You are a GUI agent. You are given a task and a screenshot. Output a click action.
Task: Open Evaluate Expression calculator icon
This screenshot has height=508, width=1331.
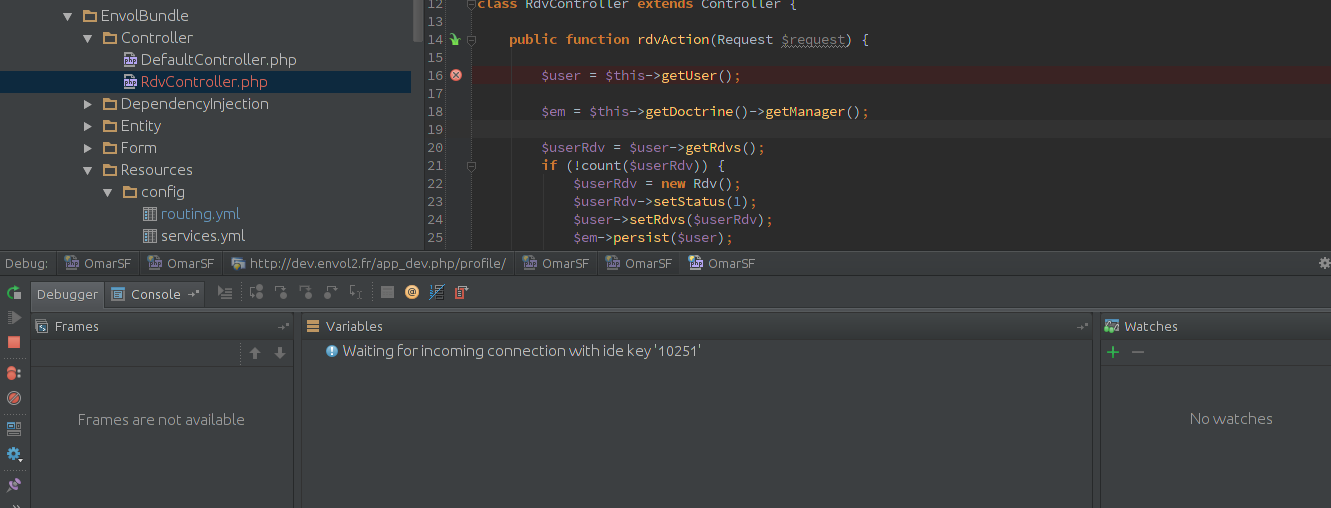[x=387, y=292]
